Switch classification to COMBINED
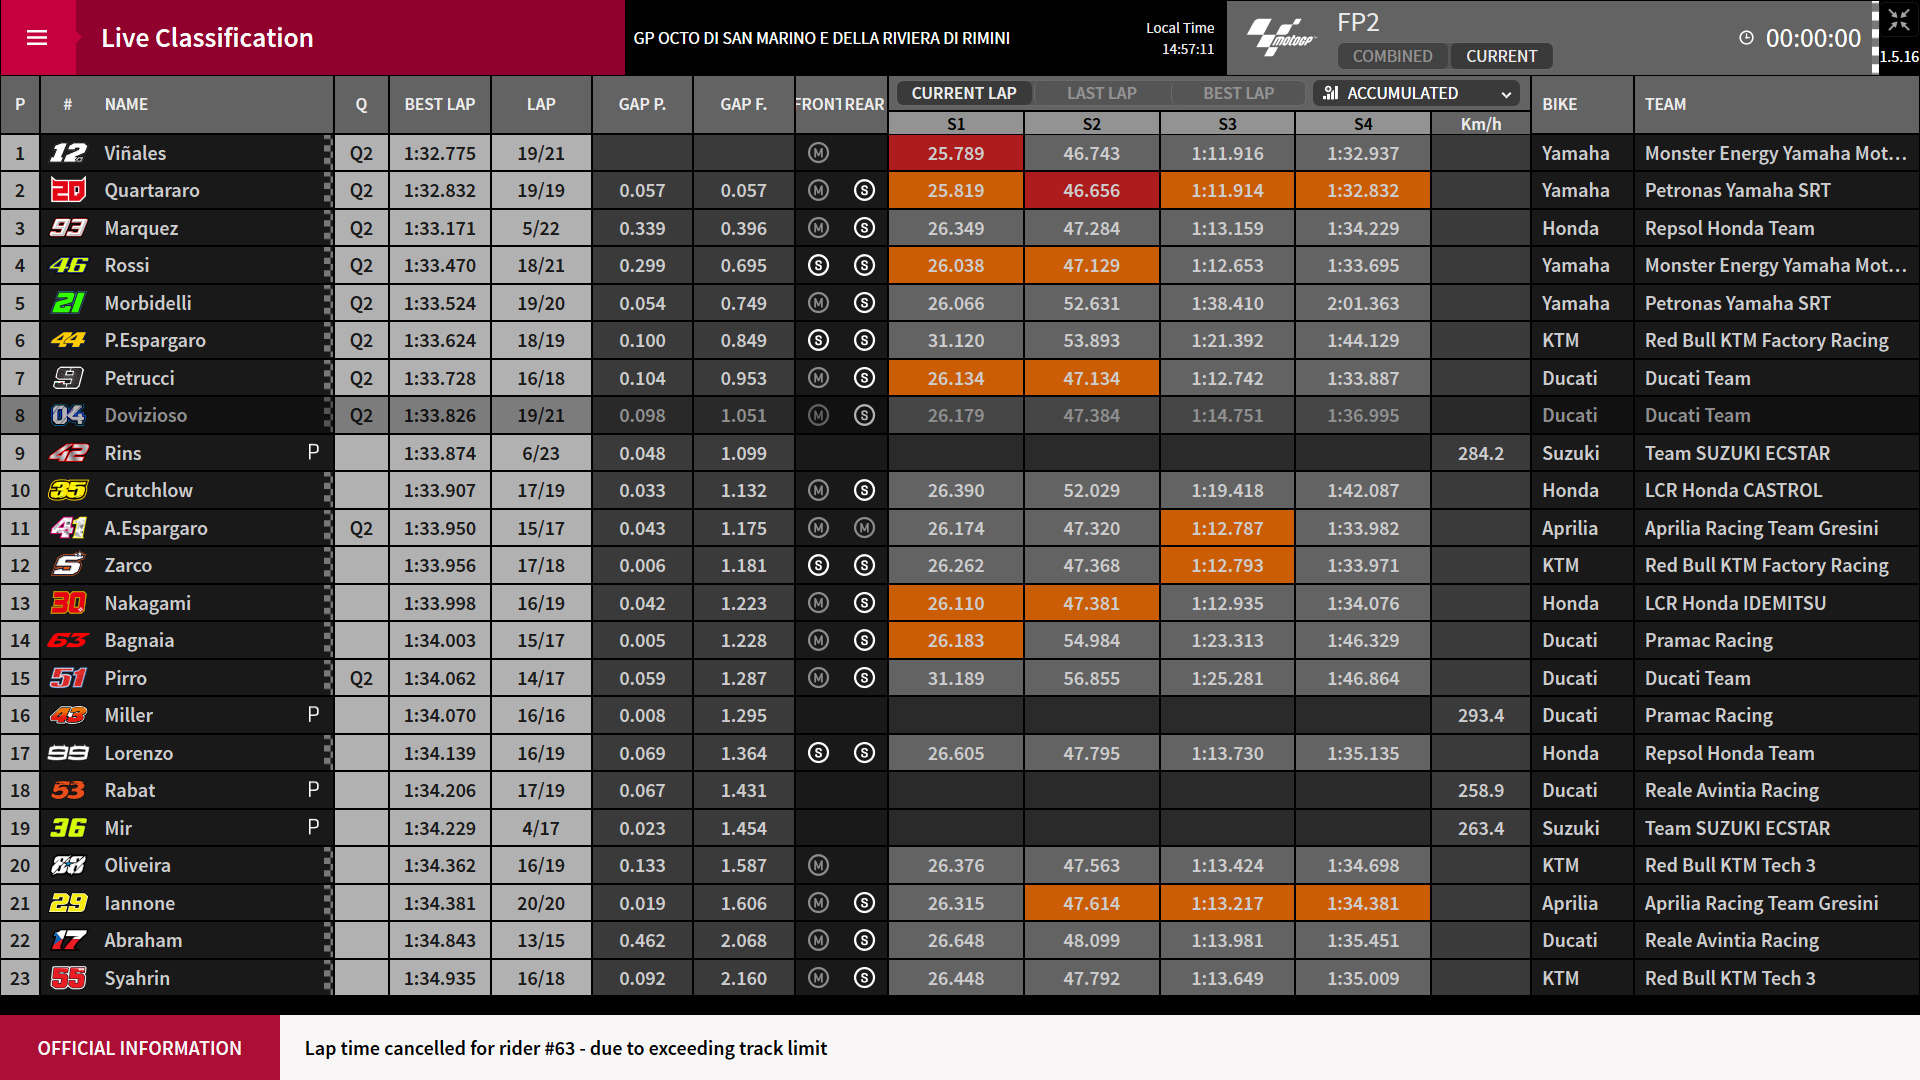Viewport: 1920px width, 1080px height. (x=1392, y=56)
